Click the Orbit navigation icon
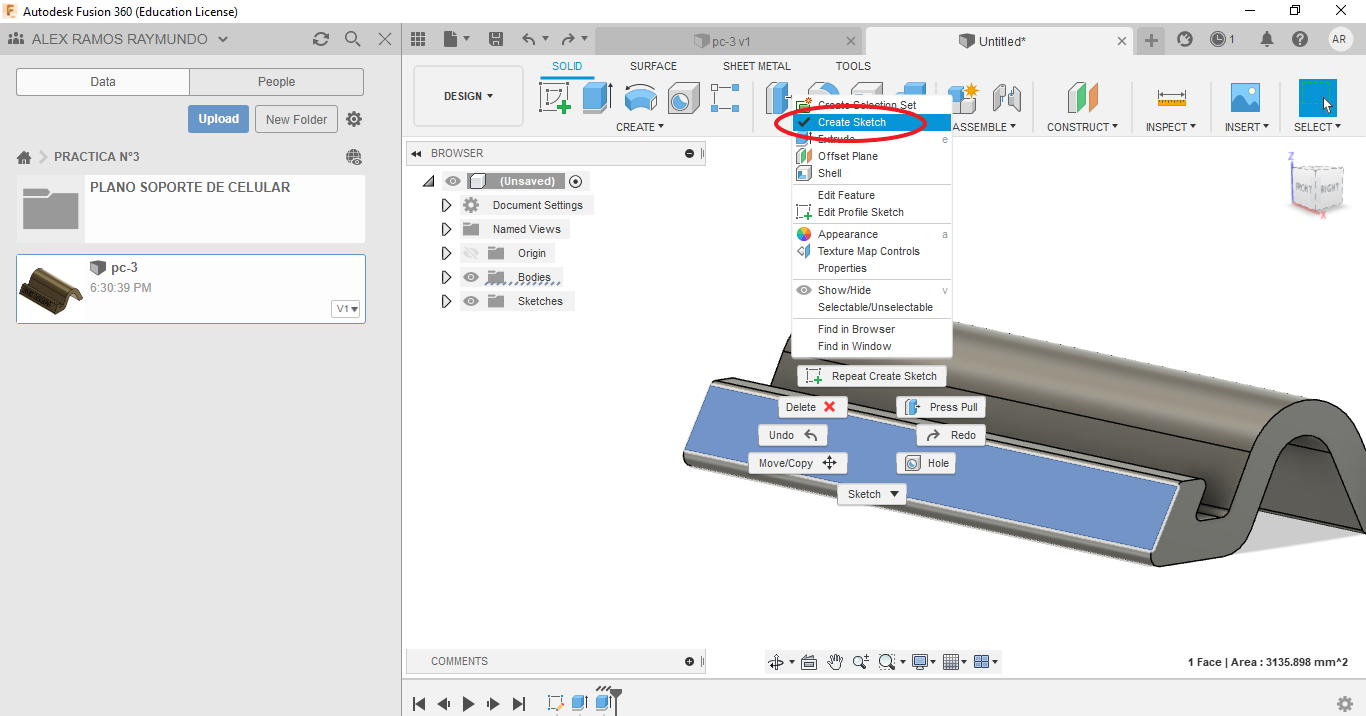The height and width of the screenshot is (716, 1366). (775, 662)
